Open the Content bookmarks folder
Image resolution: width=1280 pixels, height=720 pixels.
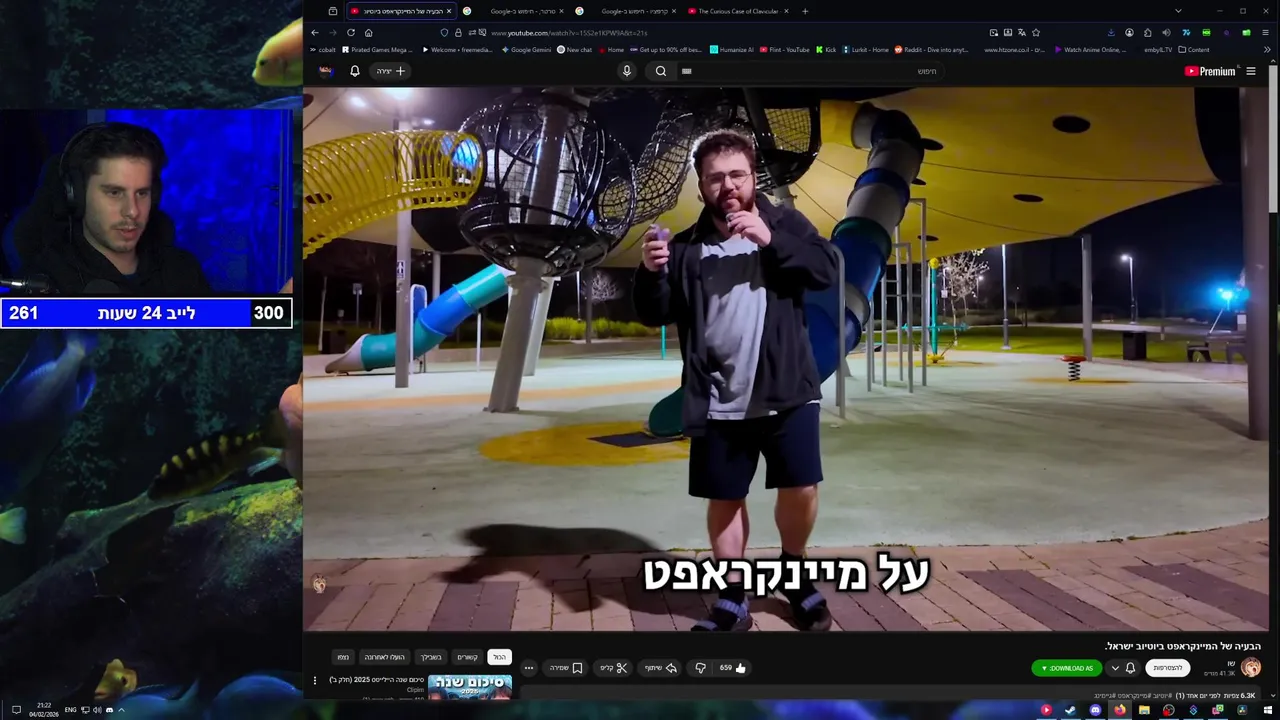(1194, 49)
